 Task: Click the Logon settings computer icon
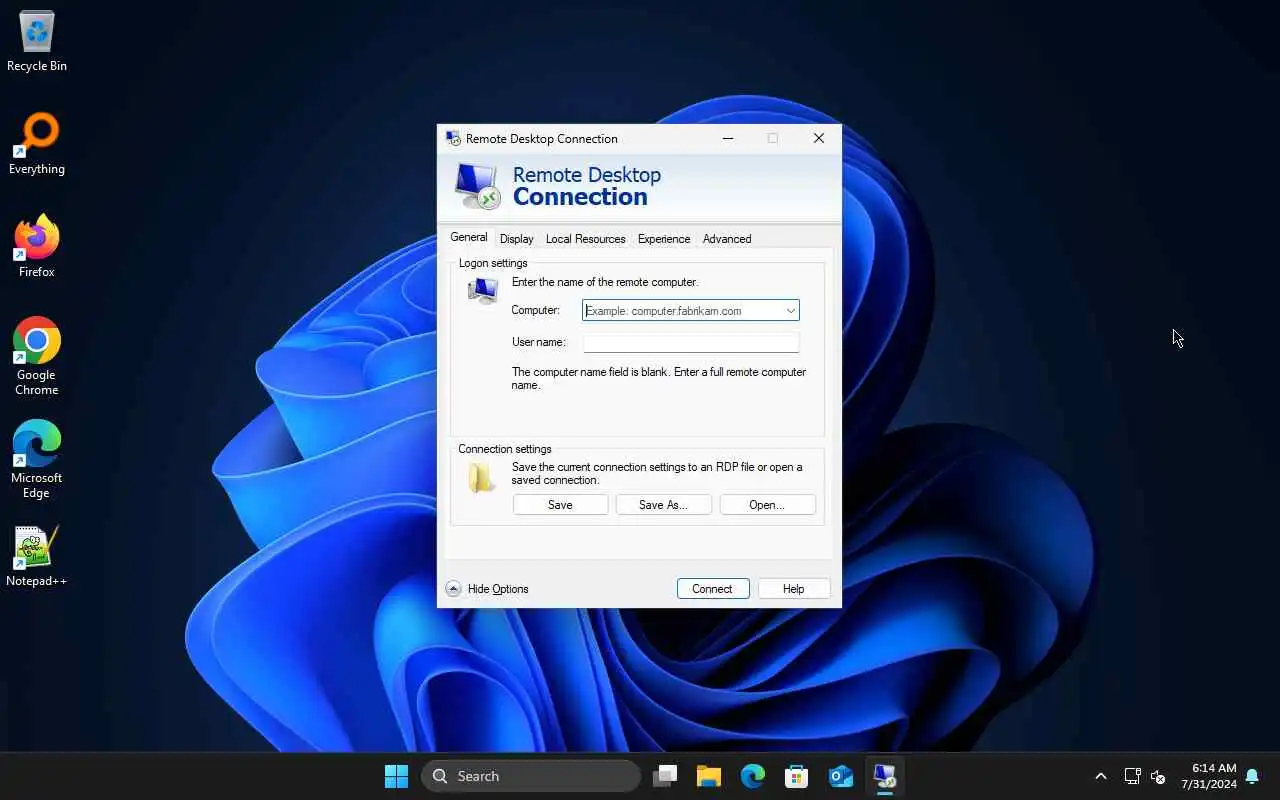pos(483,290)
